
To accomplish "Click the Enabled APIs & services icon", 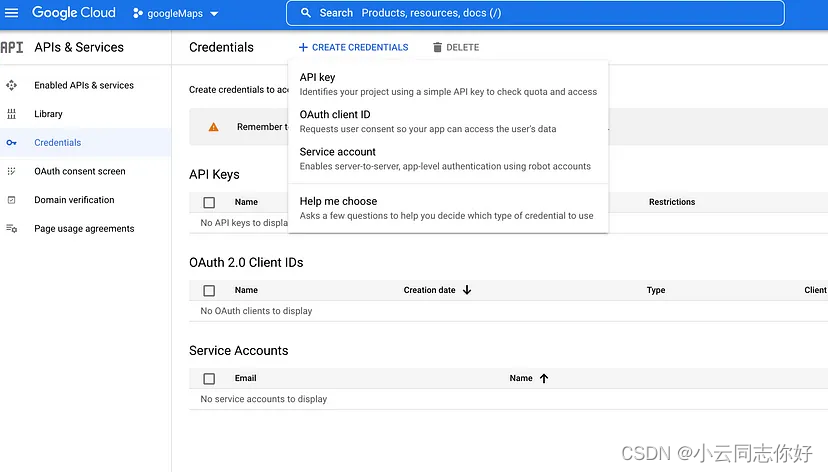I will coord(11,85).
